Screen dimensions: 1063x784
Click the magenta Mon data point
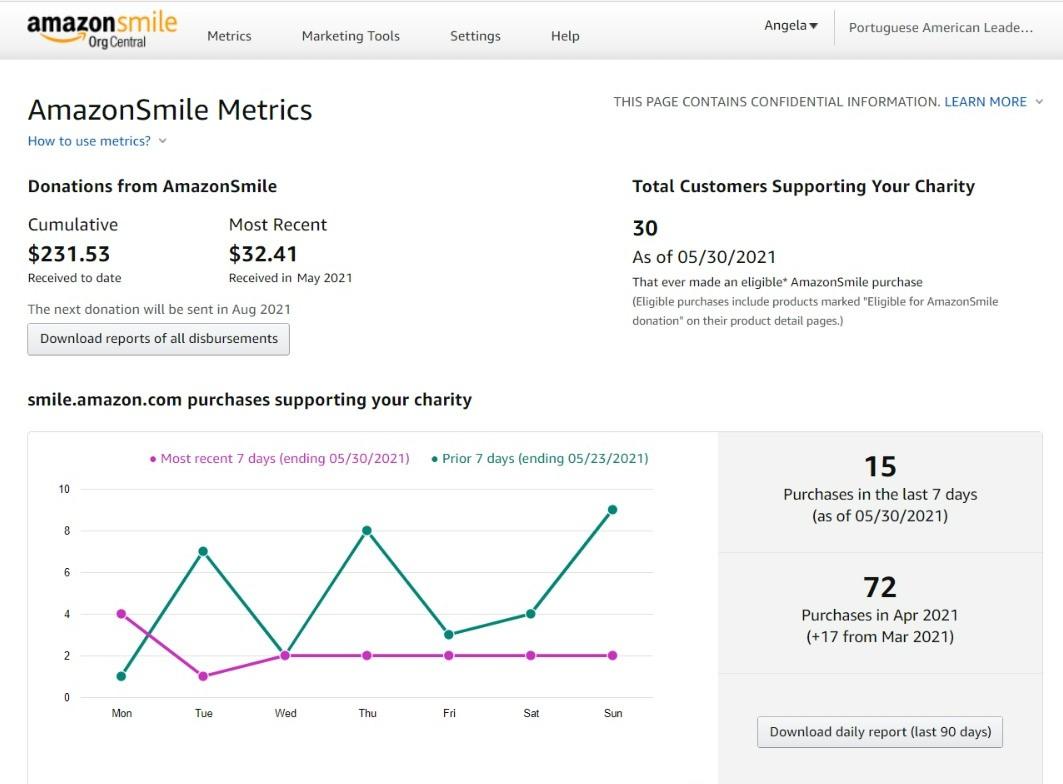click(121, 614)
